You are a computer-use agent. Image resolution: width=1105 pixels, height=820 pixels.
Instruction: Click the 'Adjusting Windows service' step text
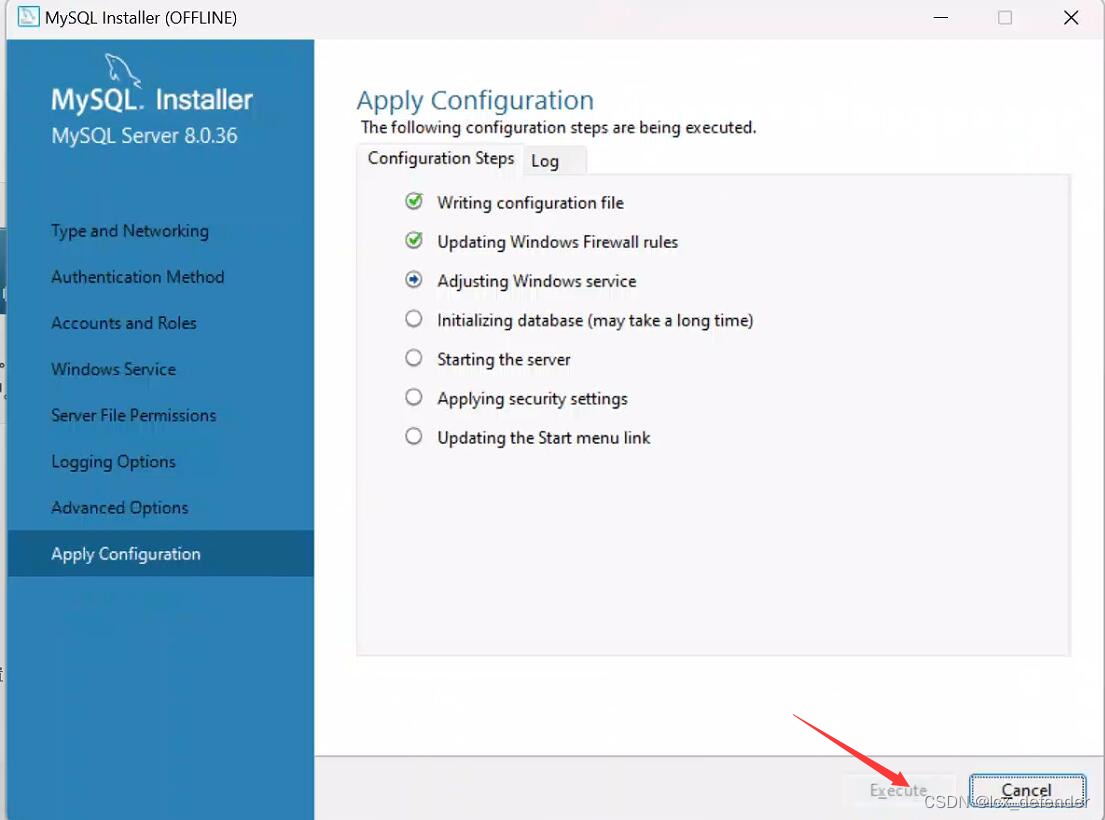536,281
